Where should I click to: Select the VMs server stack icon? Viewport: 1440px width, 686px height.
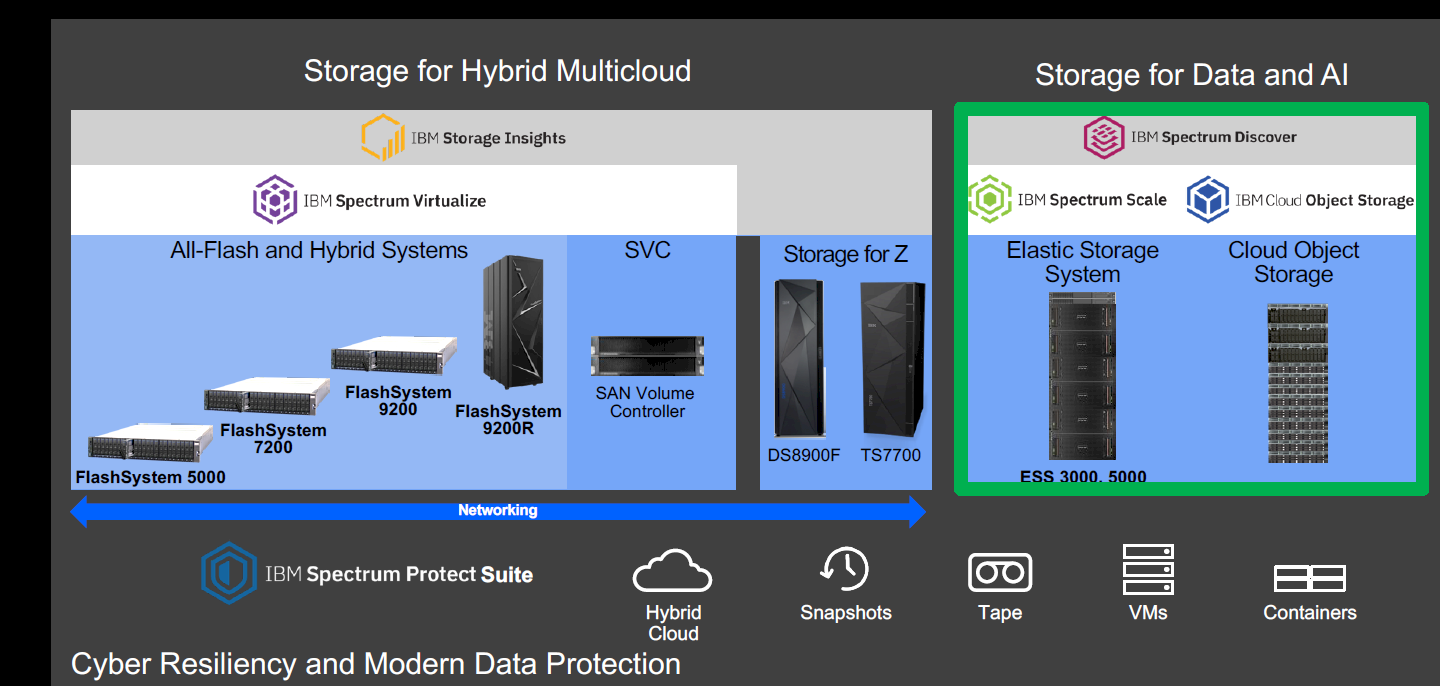click(x=1148, y=570)
